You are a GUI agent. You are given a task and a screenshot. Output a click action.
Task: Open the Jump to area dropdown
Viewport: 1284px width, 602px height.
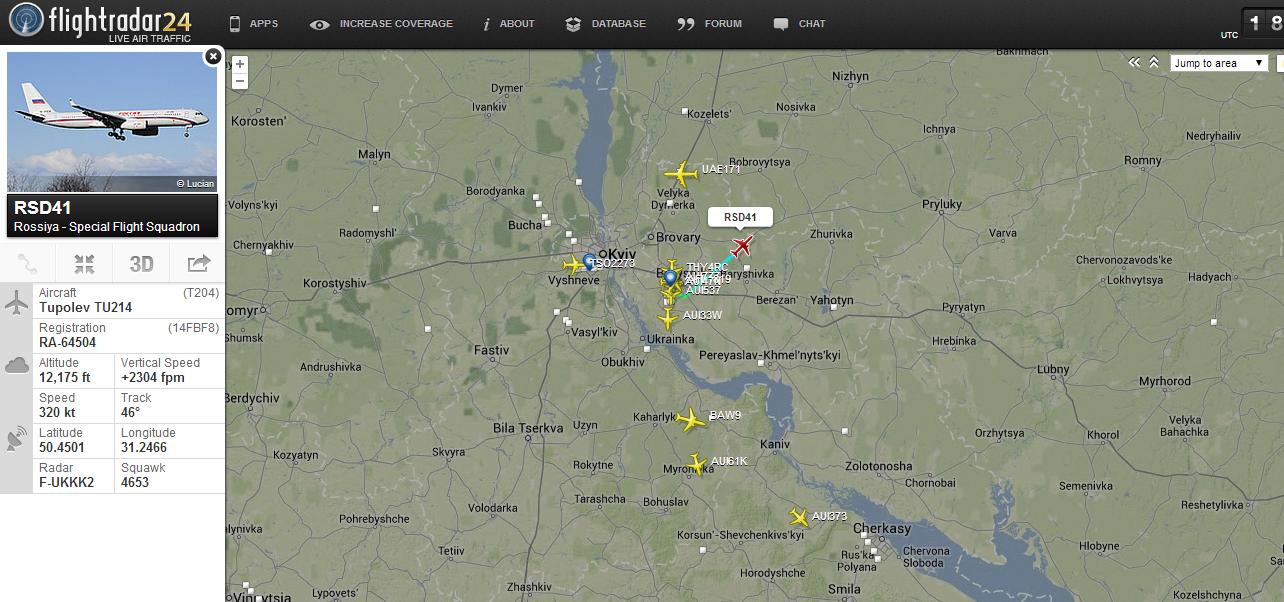pos(1219,63)
